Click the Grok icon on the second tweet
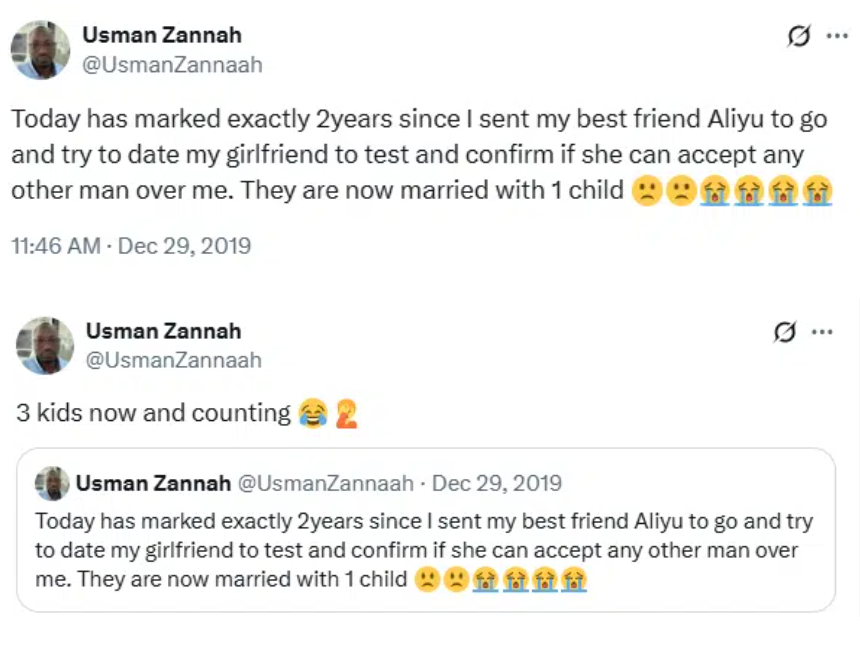 (x=785, y=332)
